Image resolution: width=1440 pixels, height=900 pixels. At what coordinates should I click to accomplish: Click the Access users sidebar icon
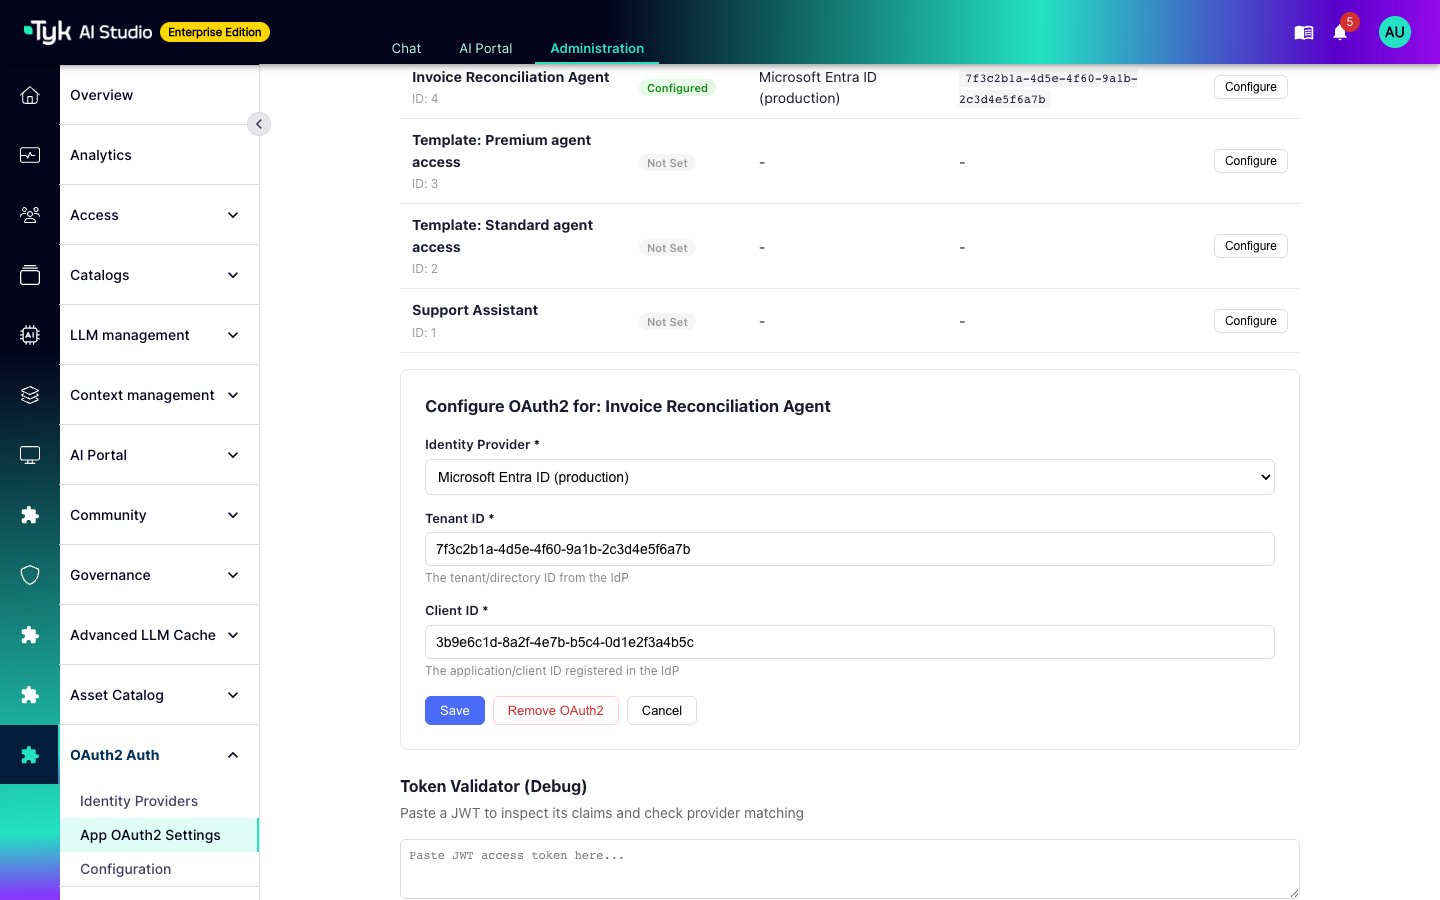pos(30,215)
